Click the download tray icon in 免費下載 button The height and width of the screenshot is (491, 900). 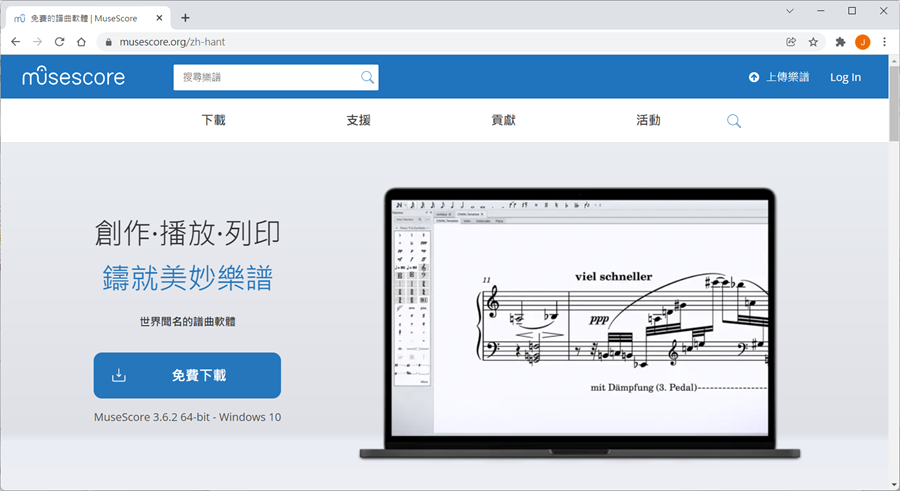[119, 375]
